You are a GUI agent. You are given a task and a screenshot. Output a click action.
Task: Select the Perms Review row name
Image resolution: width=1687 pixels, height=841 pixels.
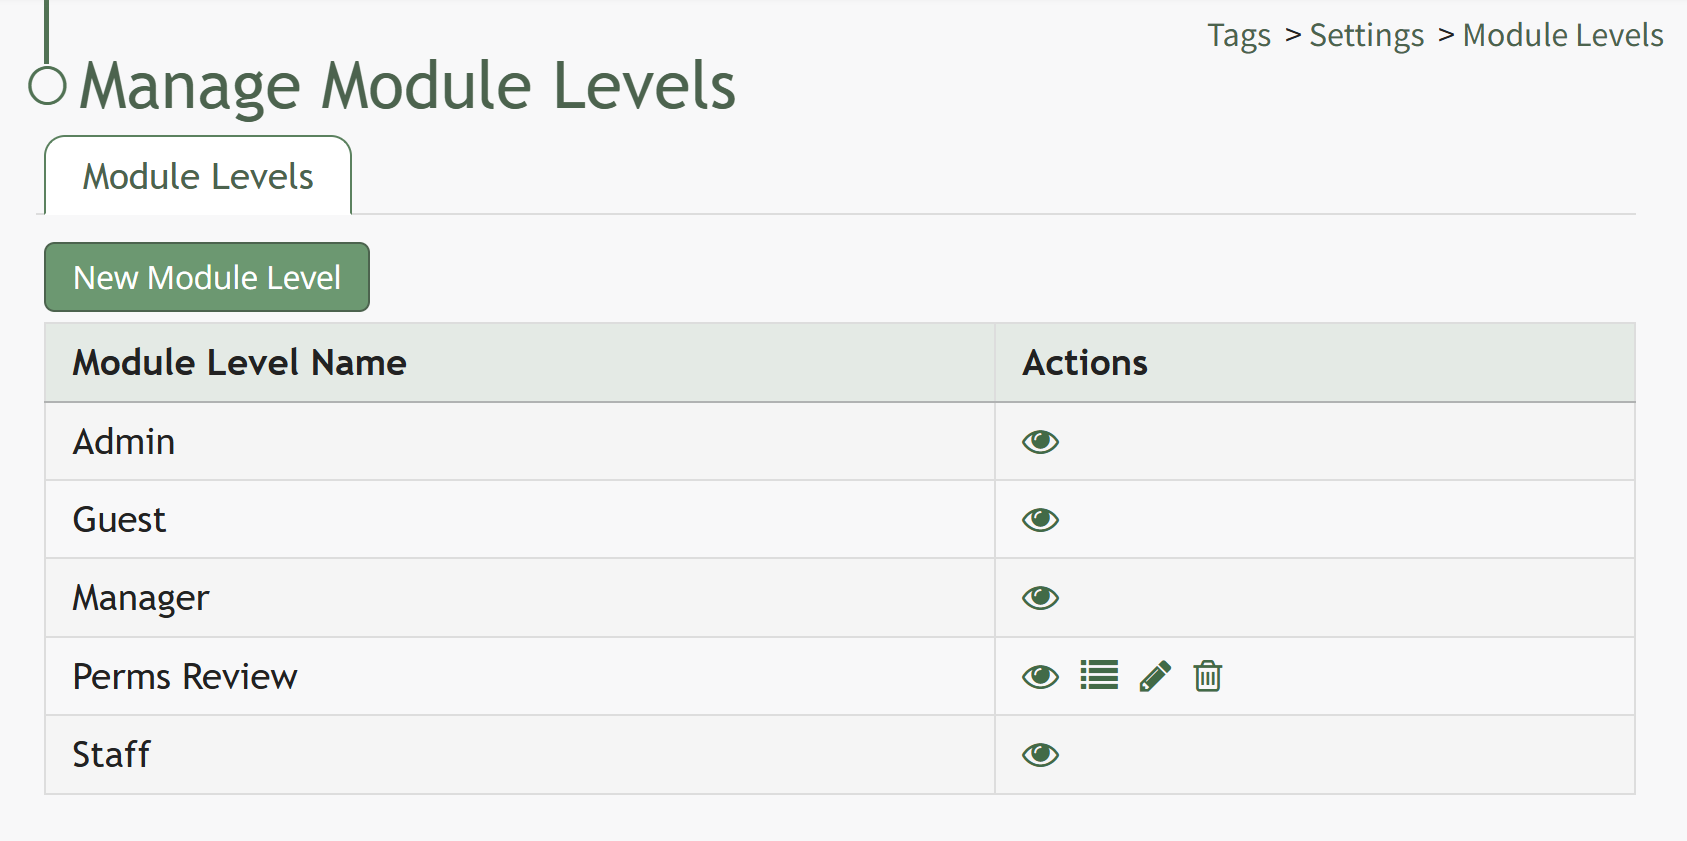tap(185, 677)
